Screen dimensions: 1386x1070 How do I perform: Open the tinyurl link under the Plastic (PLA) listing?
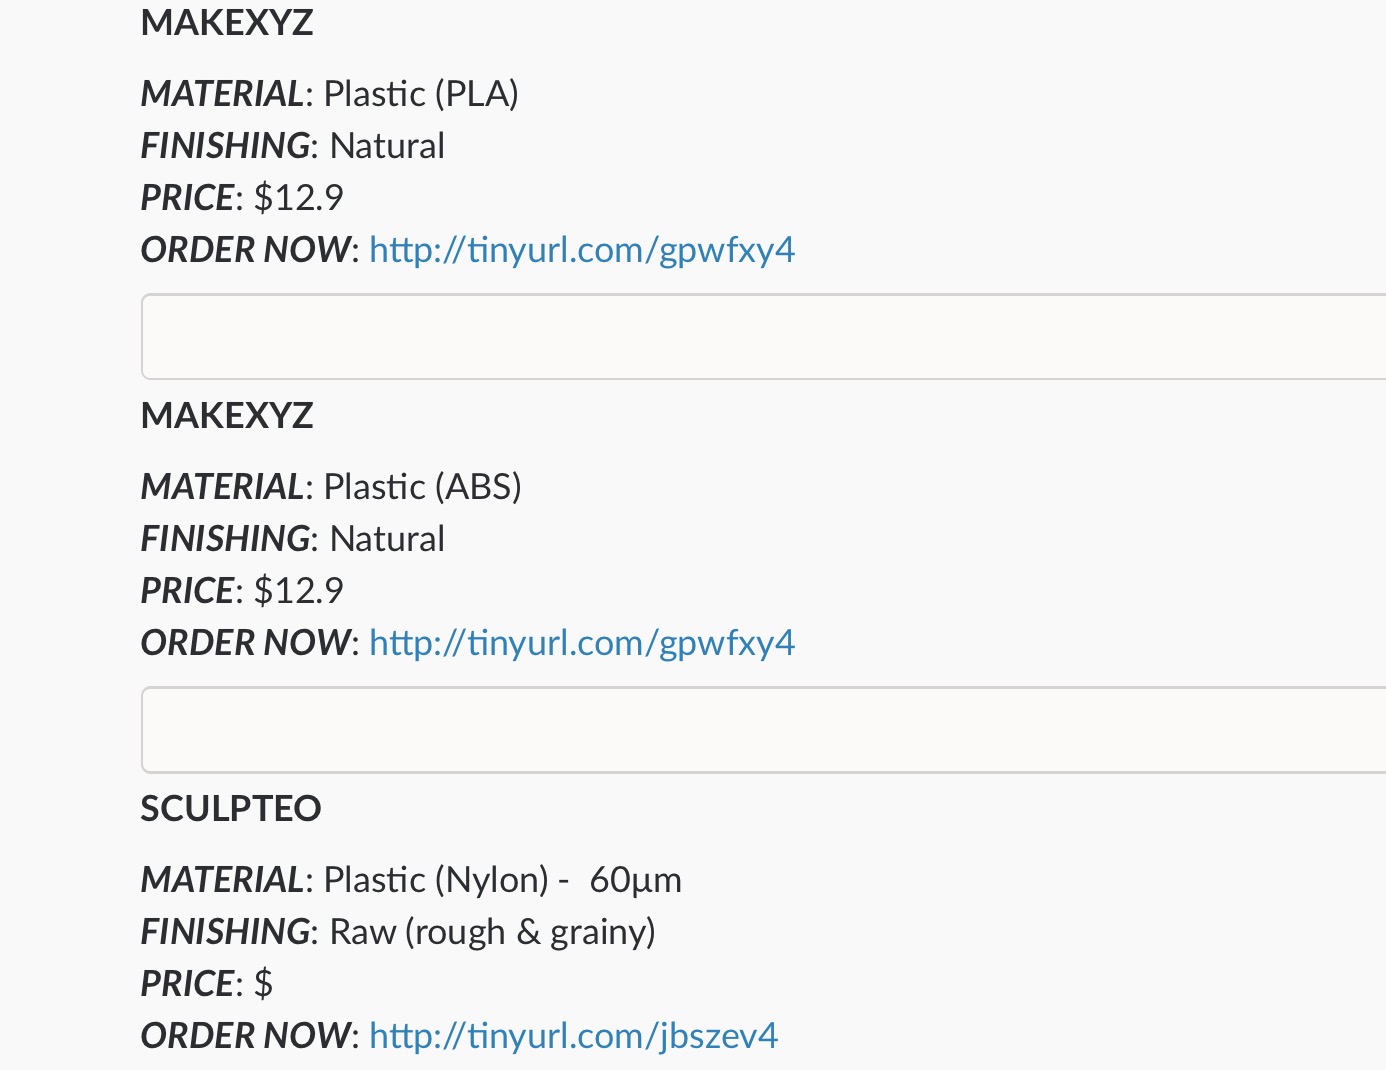click(x=582, y=250)
